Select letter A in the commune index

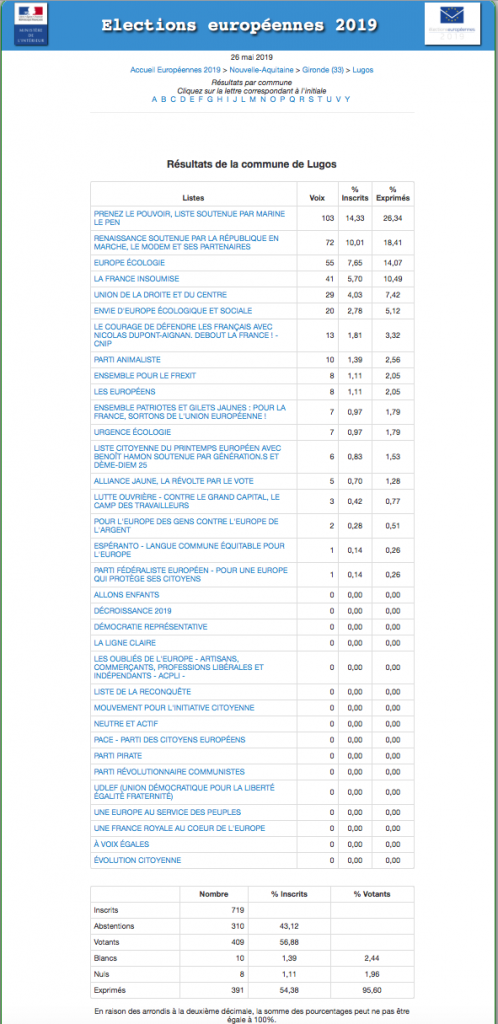tap(155, 99)
